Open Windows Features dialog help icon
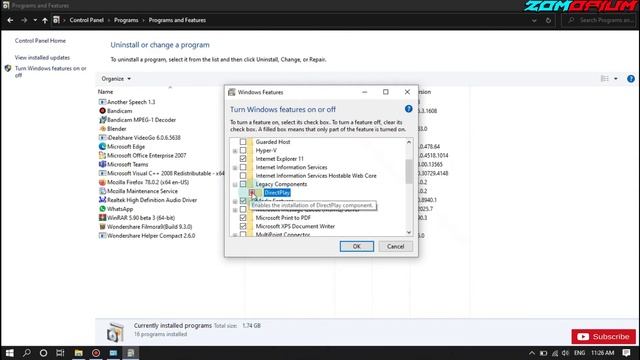640x360 pixels. (x=408, y=109)
